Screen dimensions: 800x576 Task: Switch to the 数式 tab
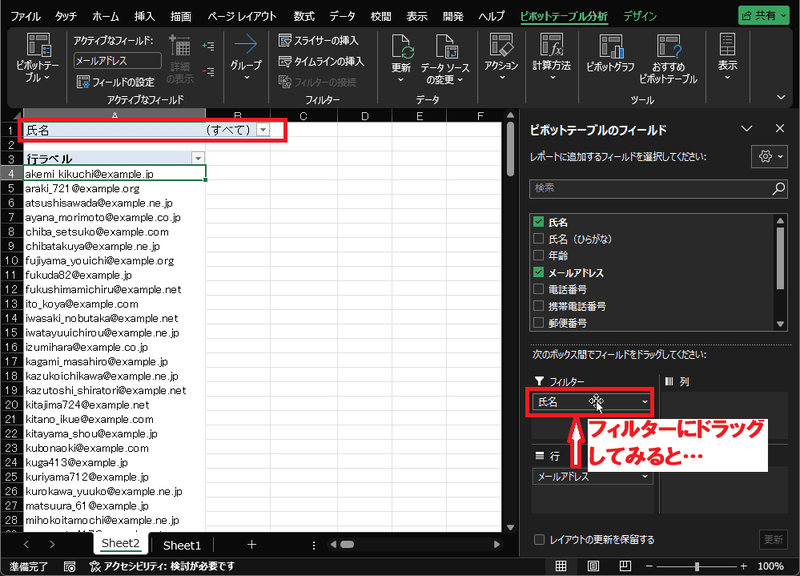[304, 16]
